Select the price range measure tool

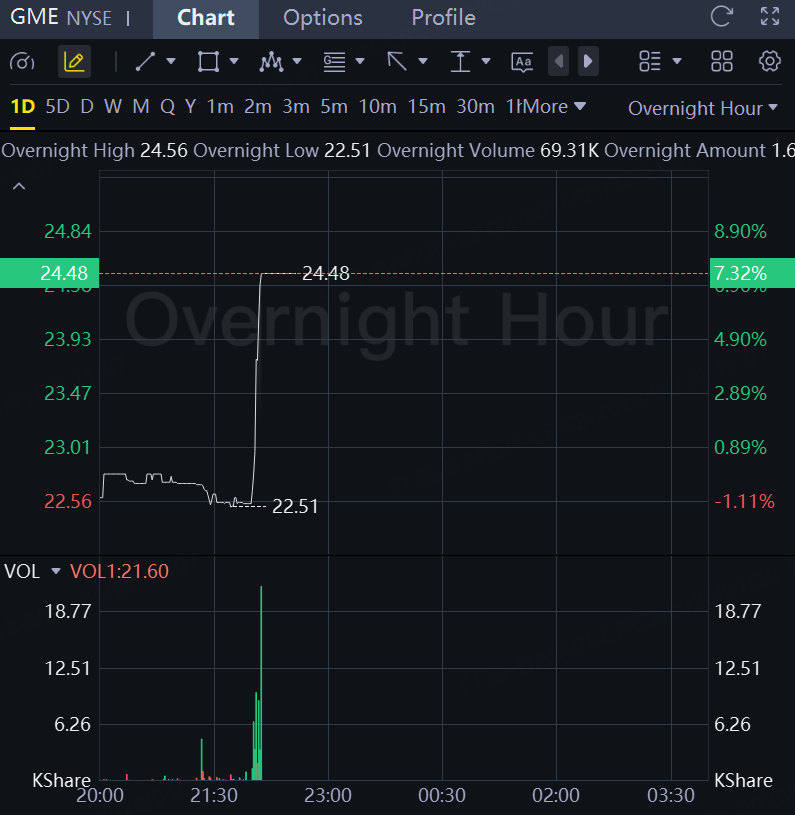point(460,62)
